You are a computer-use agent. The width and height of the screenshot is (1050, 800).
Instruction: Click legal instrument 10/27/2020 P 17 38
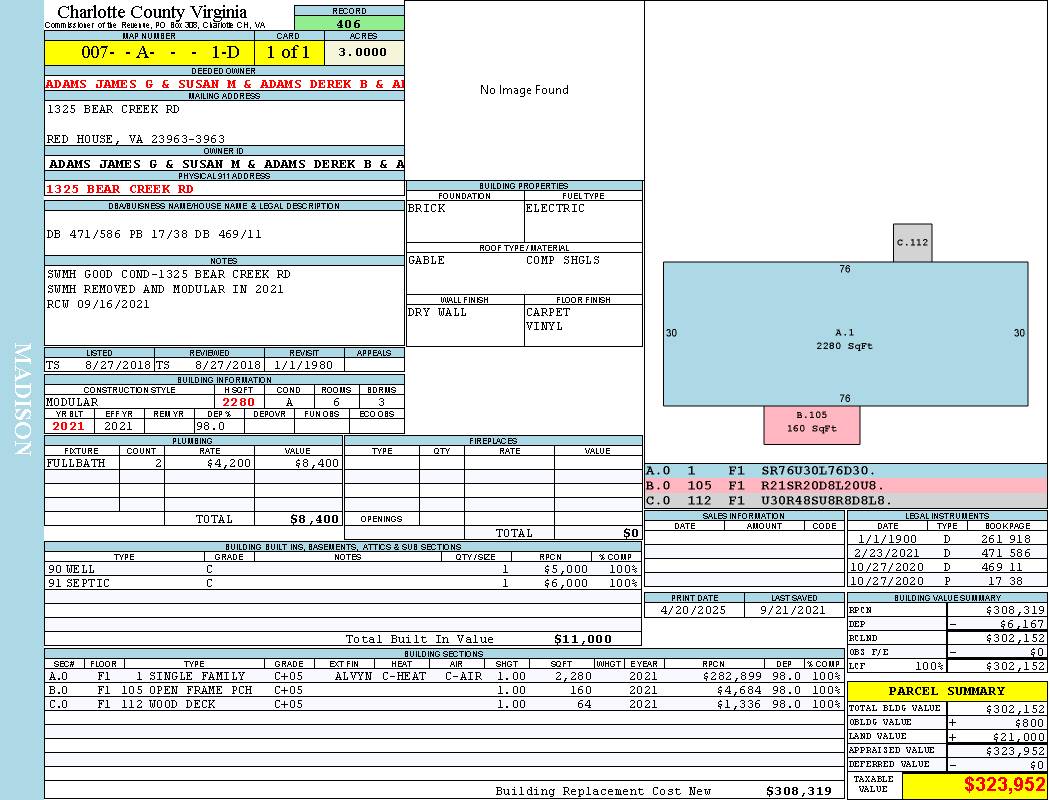pyautogui.click(x=947, y=581)
